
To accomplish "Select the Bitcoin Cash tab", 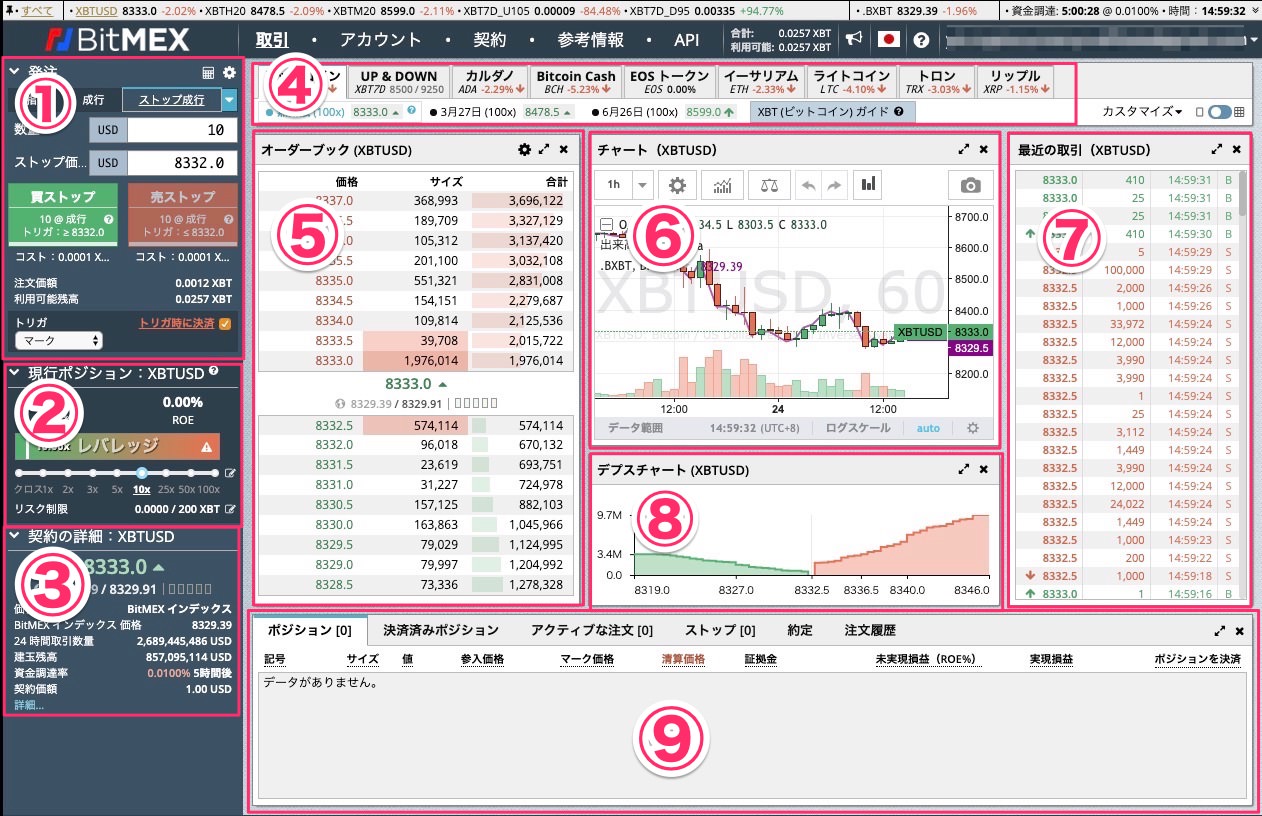I will (576, 81).
